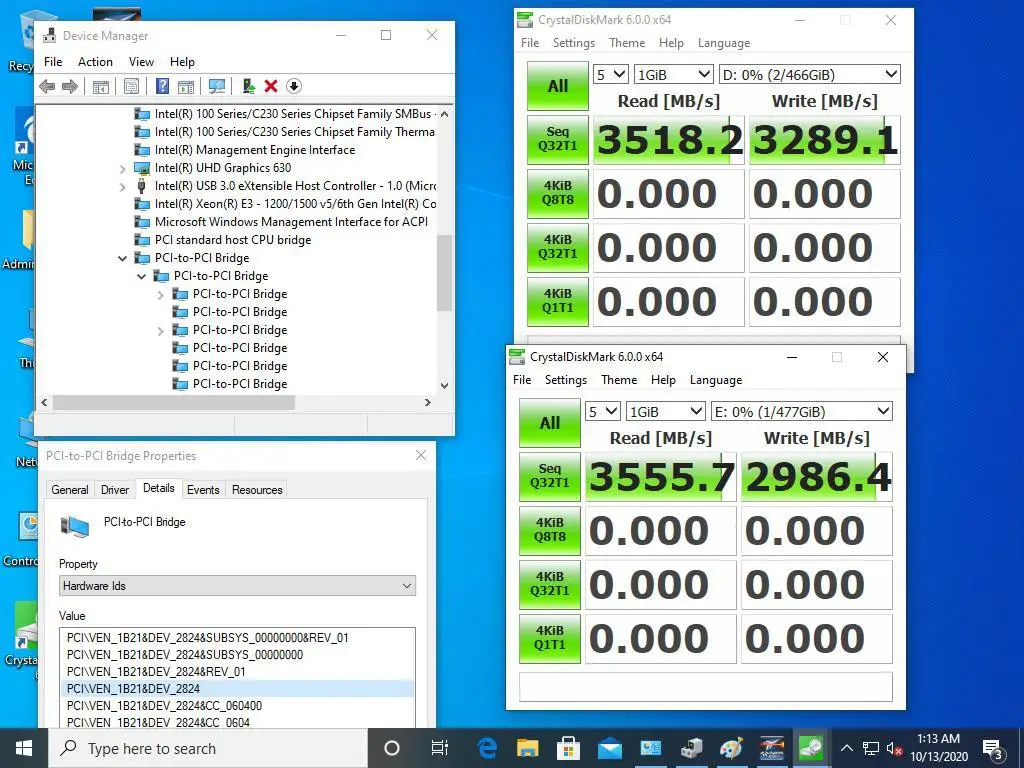
Task: Select the PCI\VEN_1B21&DEV_2824&REV_01 hardware ID value
Action: [156, 672]
